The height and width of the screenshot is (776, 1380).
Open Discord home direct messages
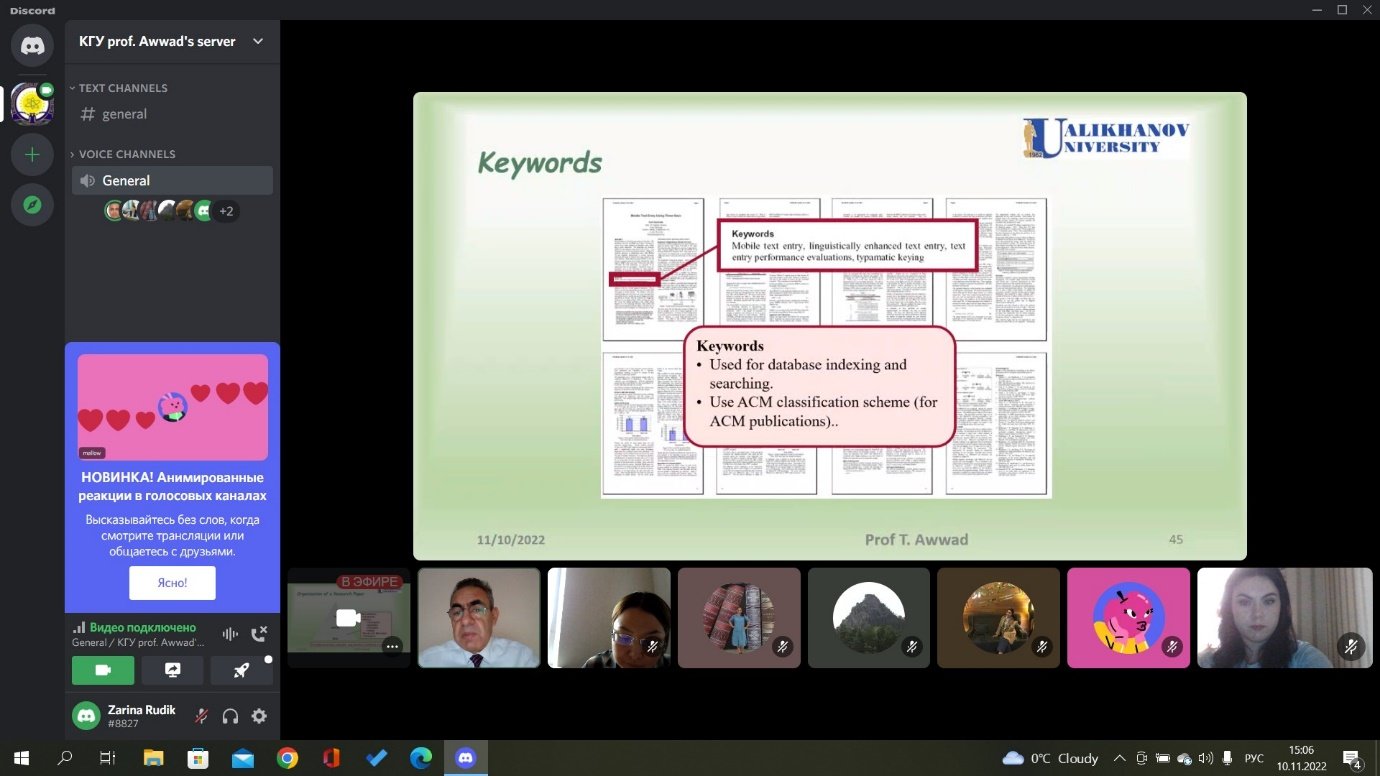(x=32, y=46)
